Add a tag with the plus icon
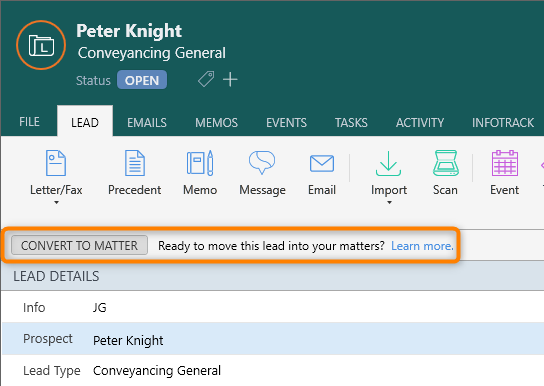 click(230, 79)
